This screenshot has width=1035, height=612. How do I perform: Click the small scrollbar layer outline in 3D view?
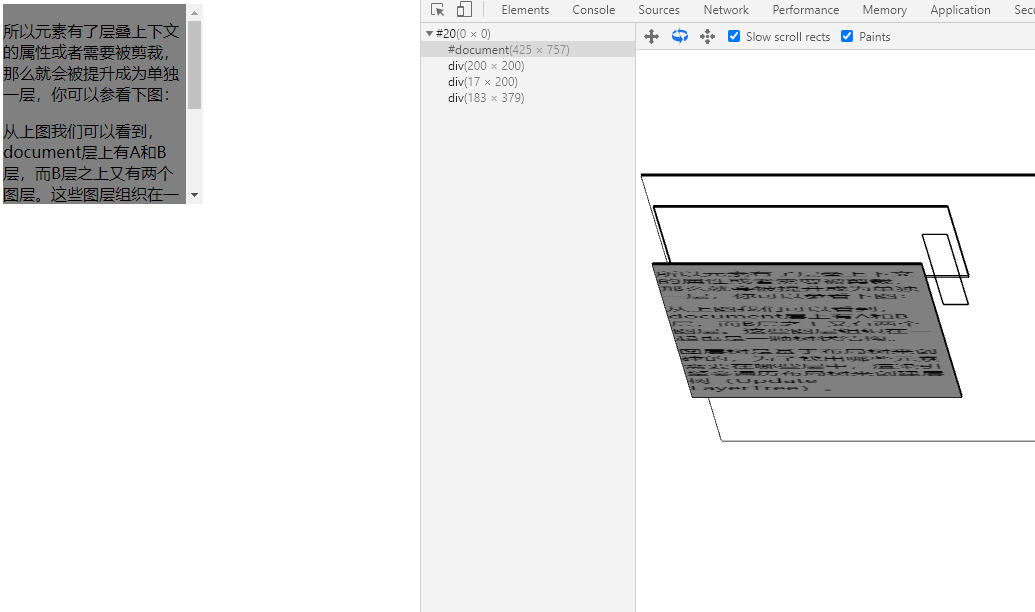(x=945, y=269)
